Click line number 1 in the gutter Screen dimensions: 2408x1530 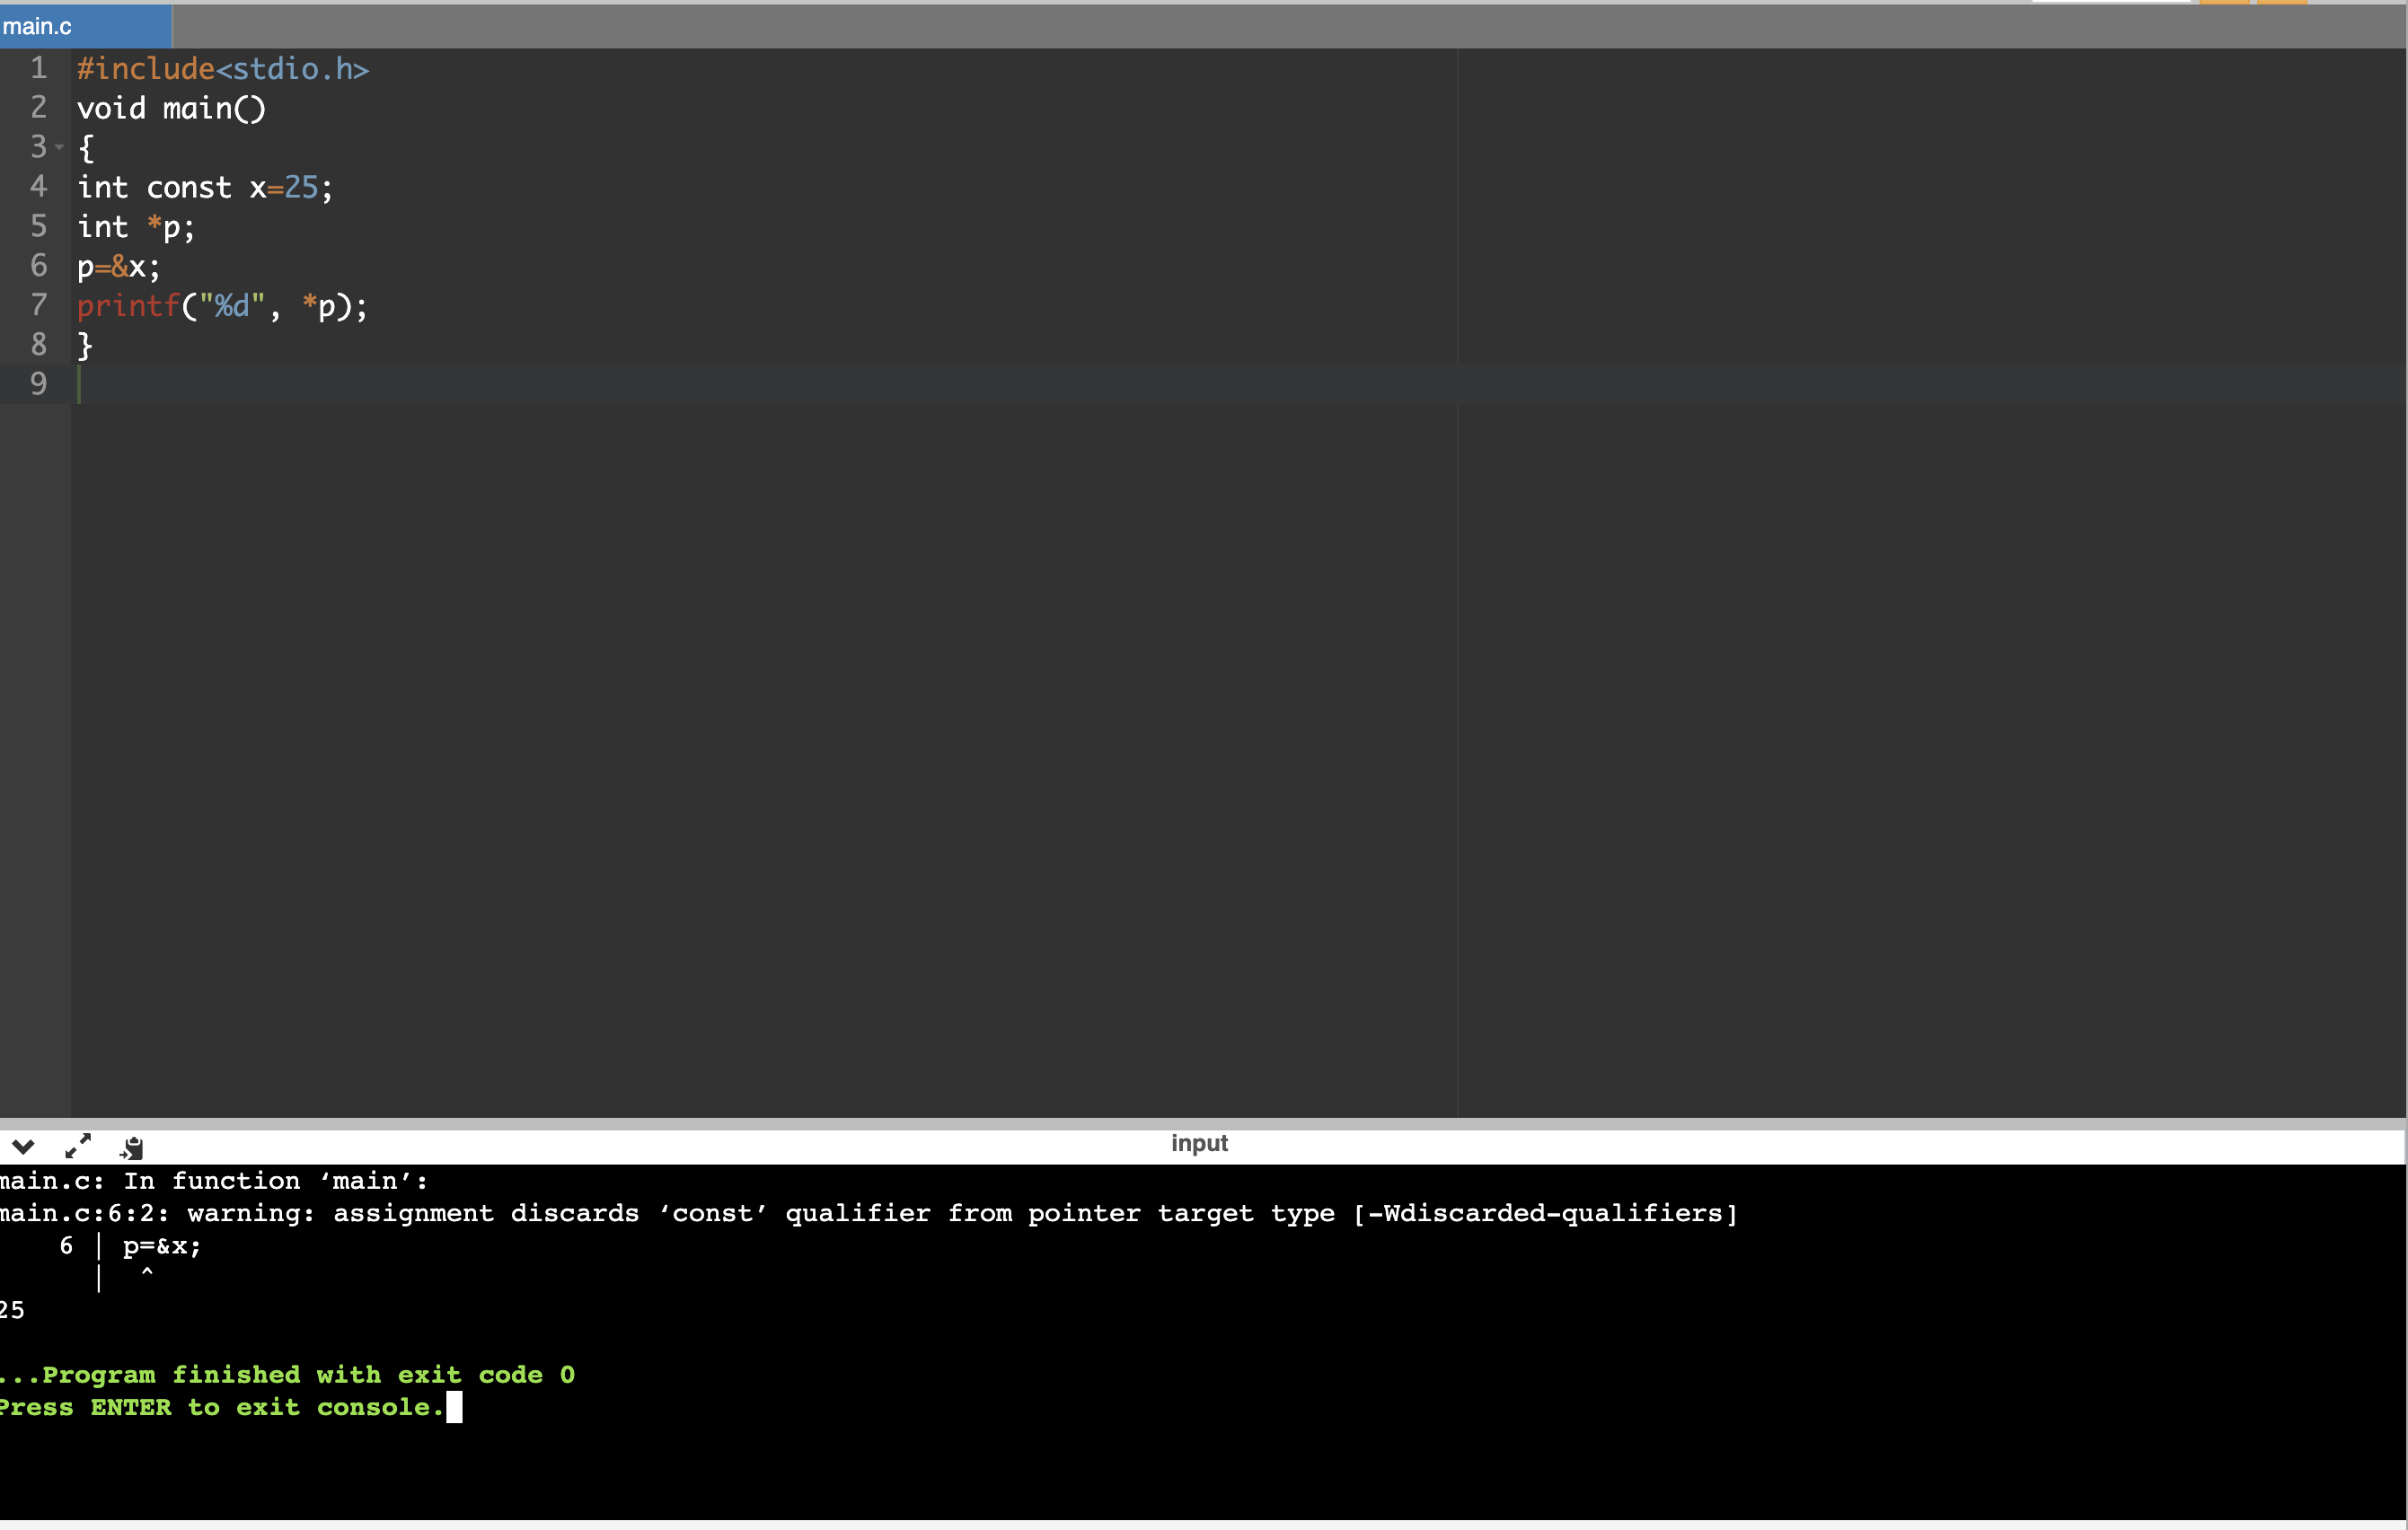pos(38,68)
